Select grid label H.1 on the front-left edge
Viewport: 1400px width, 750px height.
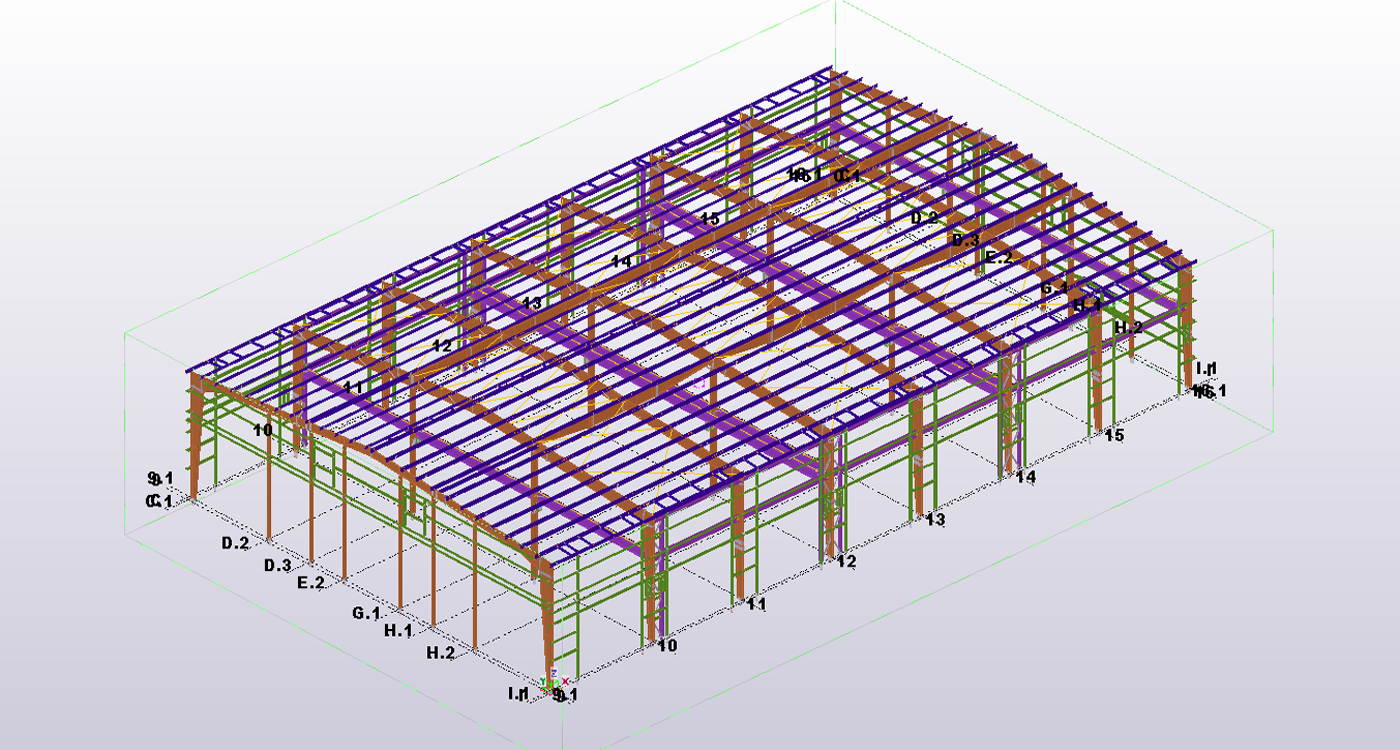tap(398, 631)
